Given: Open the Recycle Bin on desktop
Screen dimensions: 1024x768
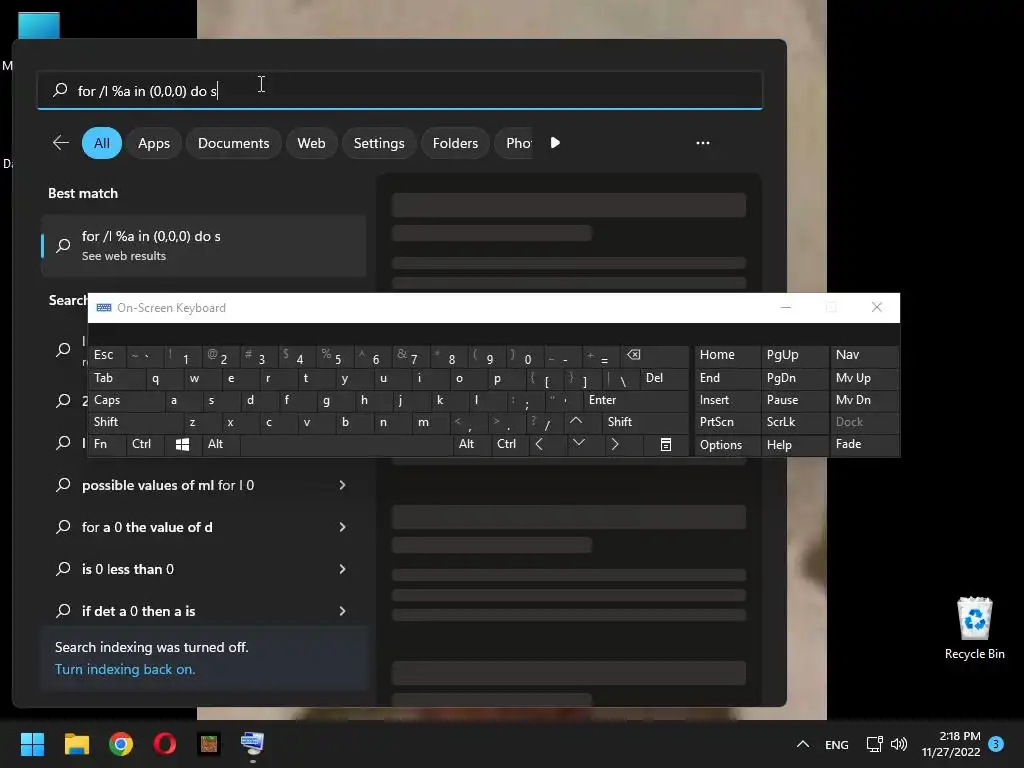Looking at the screenshot, I should (x=974, y=628).
